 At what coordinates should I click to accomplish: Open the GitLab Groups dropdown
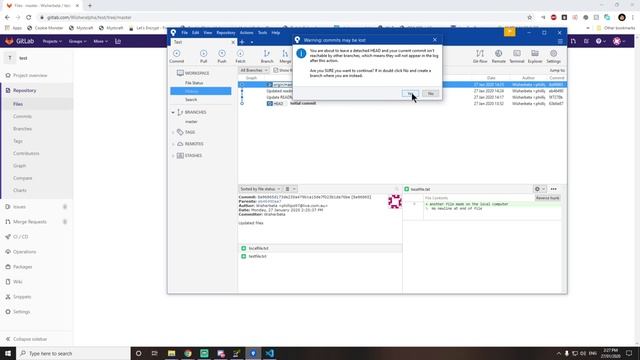[77, 41]
